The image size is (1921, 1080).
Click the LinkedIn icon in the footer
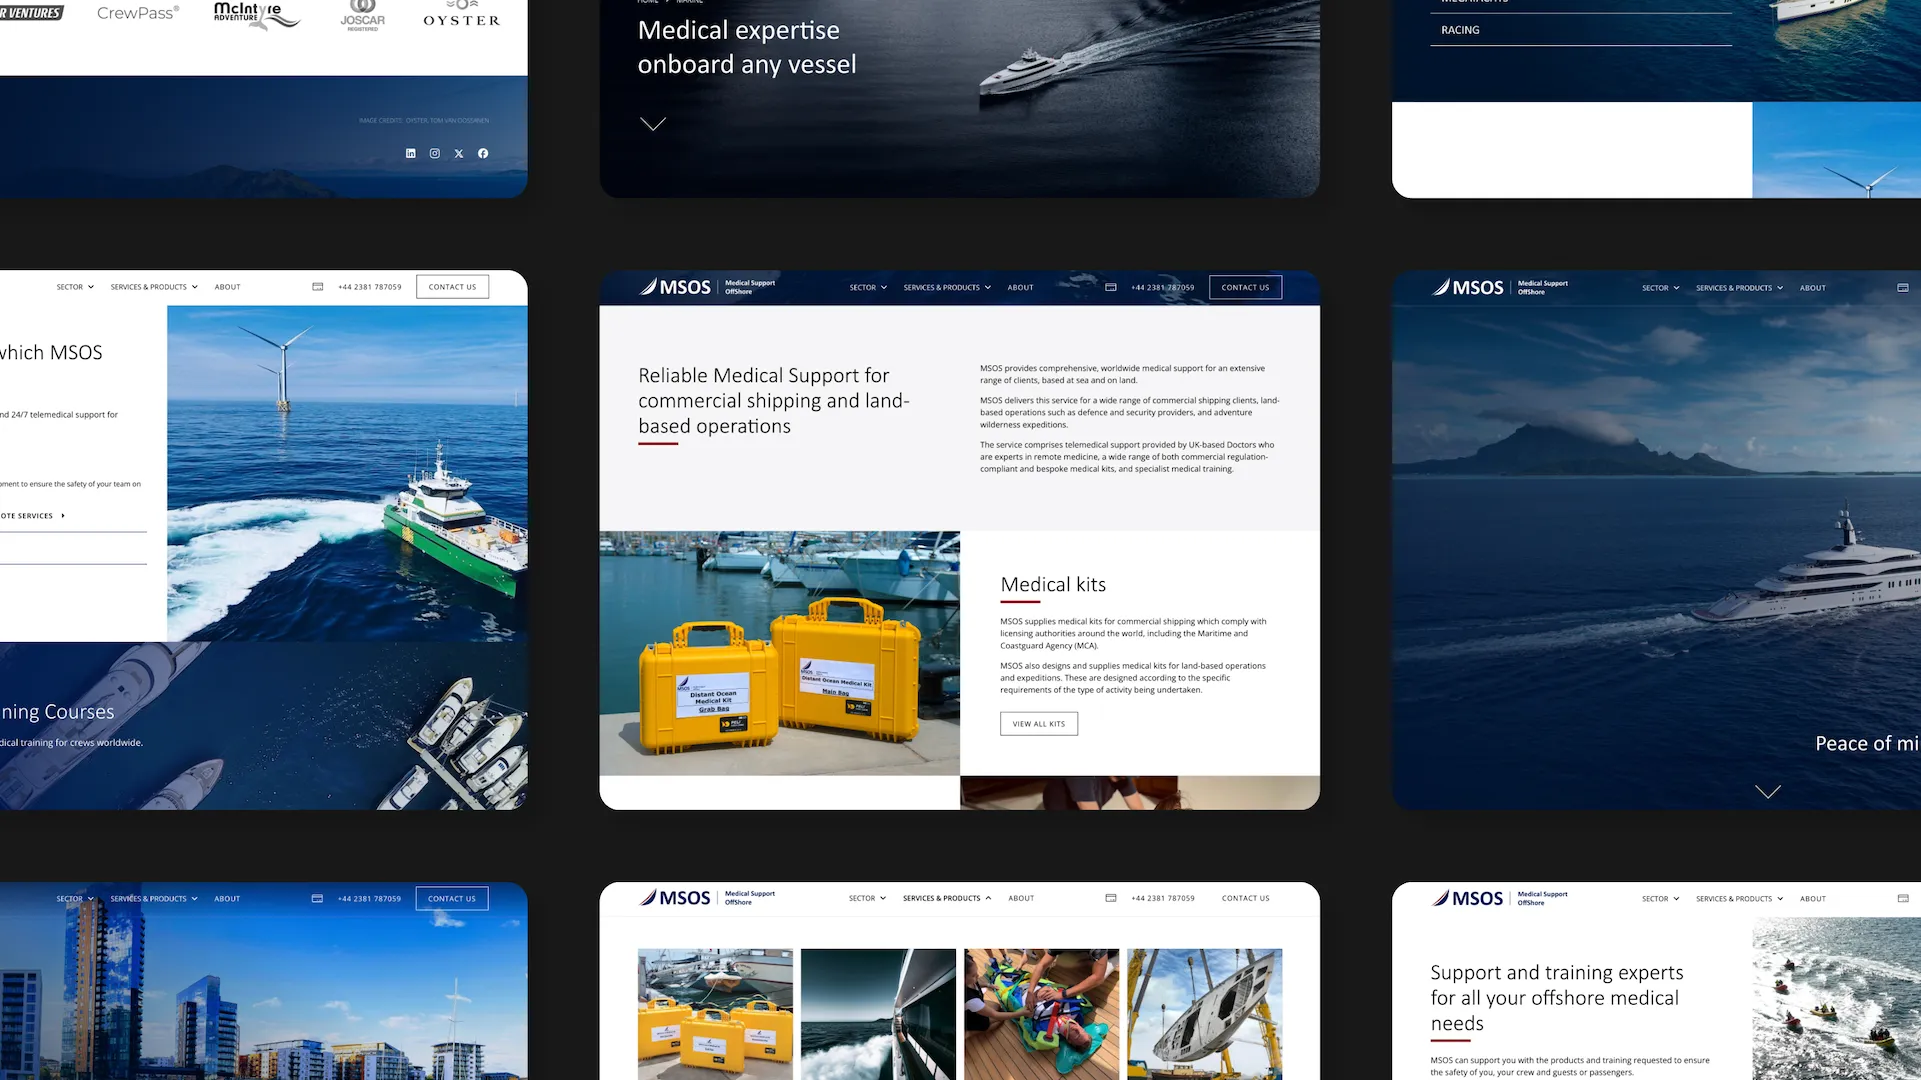[x=410, y=153]
